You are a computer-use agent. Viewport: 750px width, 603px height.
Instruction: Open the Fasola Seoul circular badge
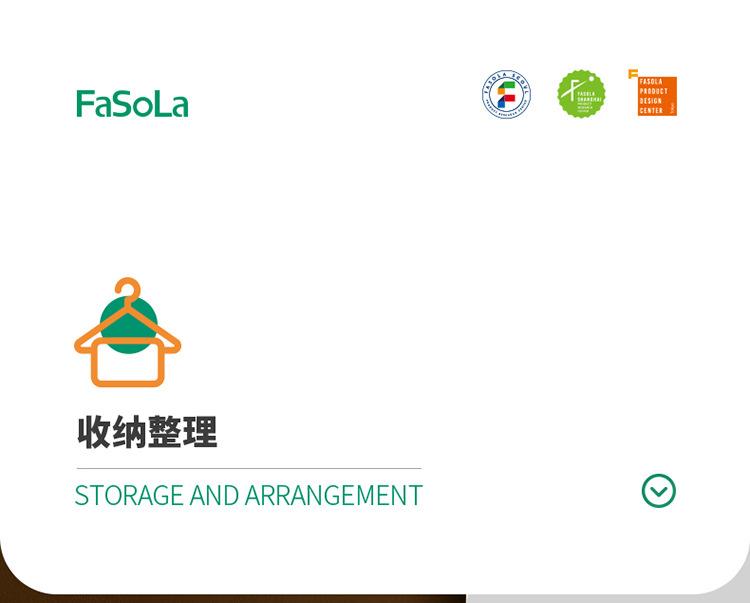point(507,94)
